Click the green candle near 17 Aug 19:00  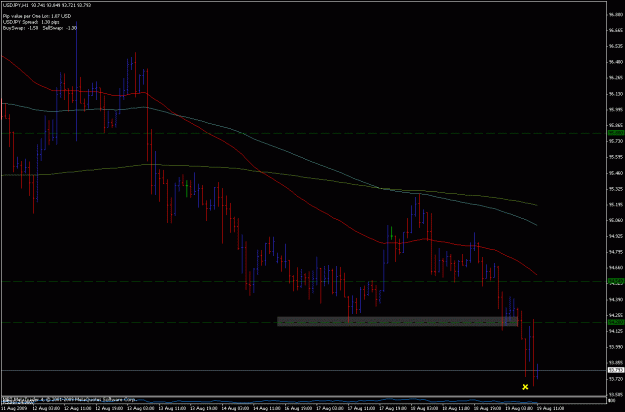point(391,233)
